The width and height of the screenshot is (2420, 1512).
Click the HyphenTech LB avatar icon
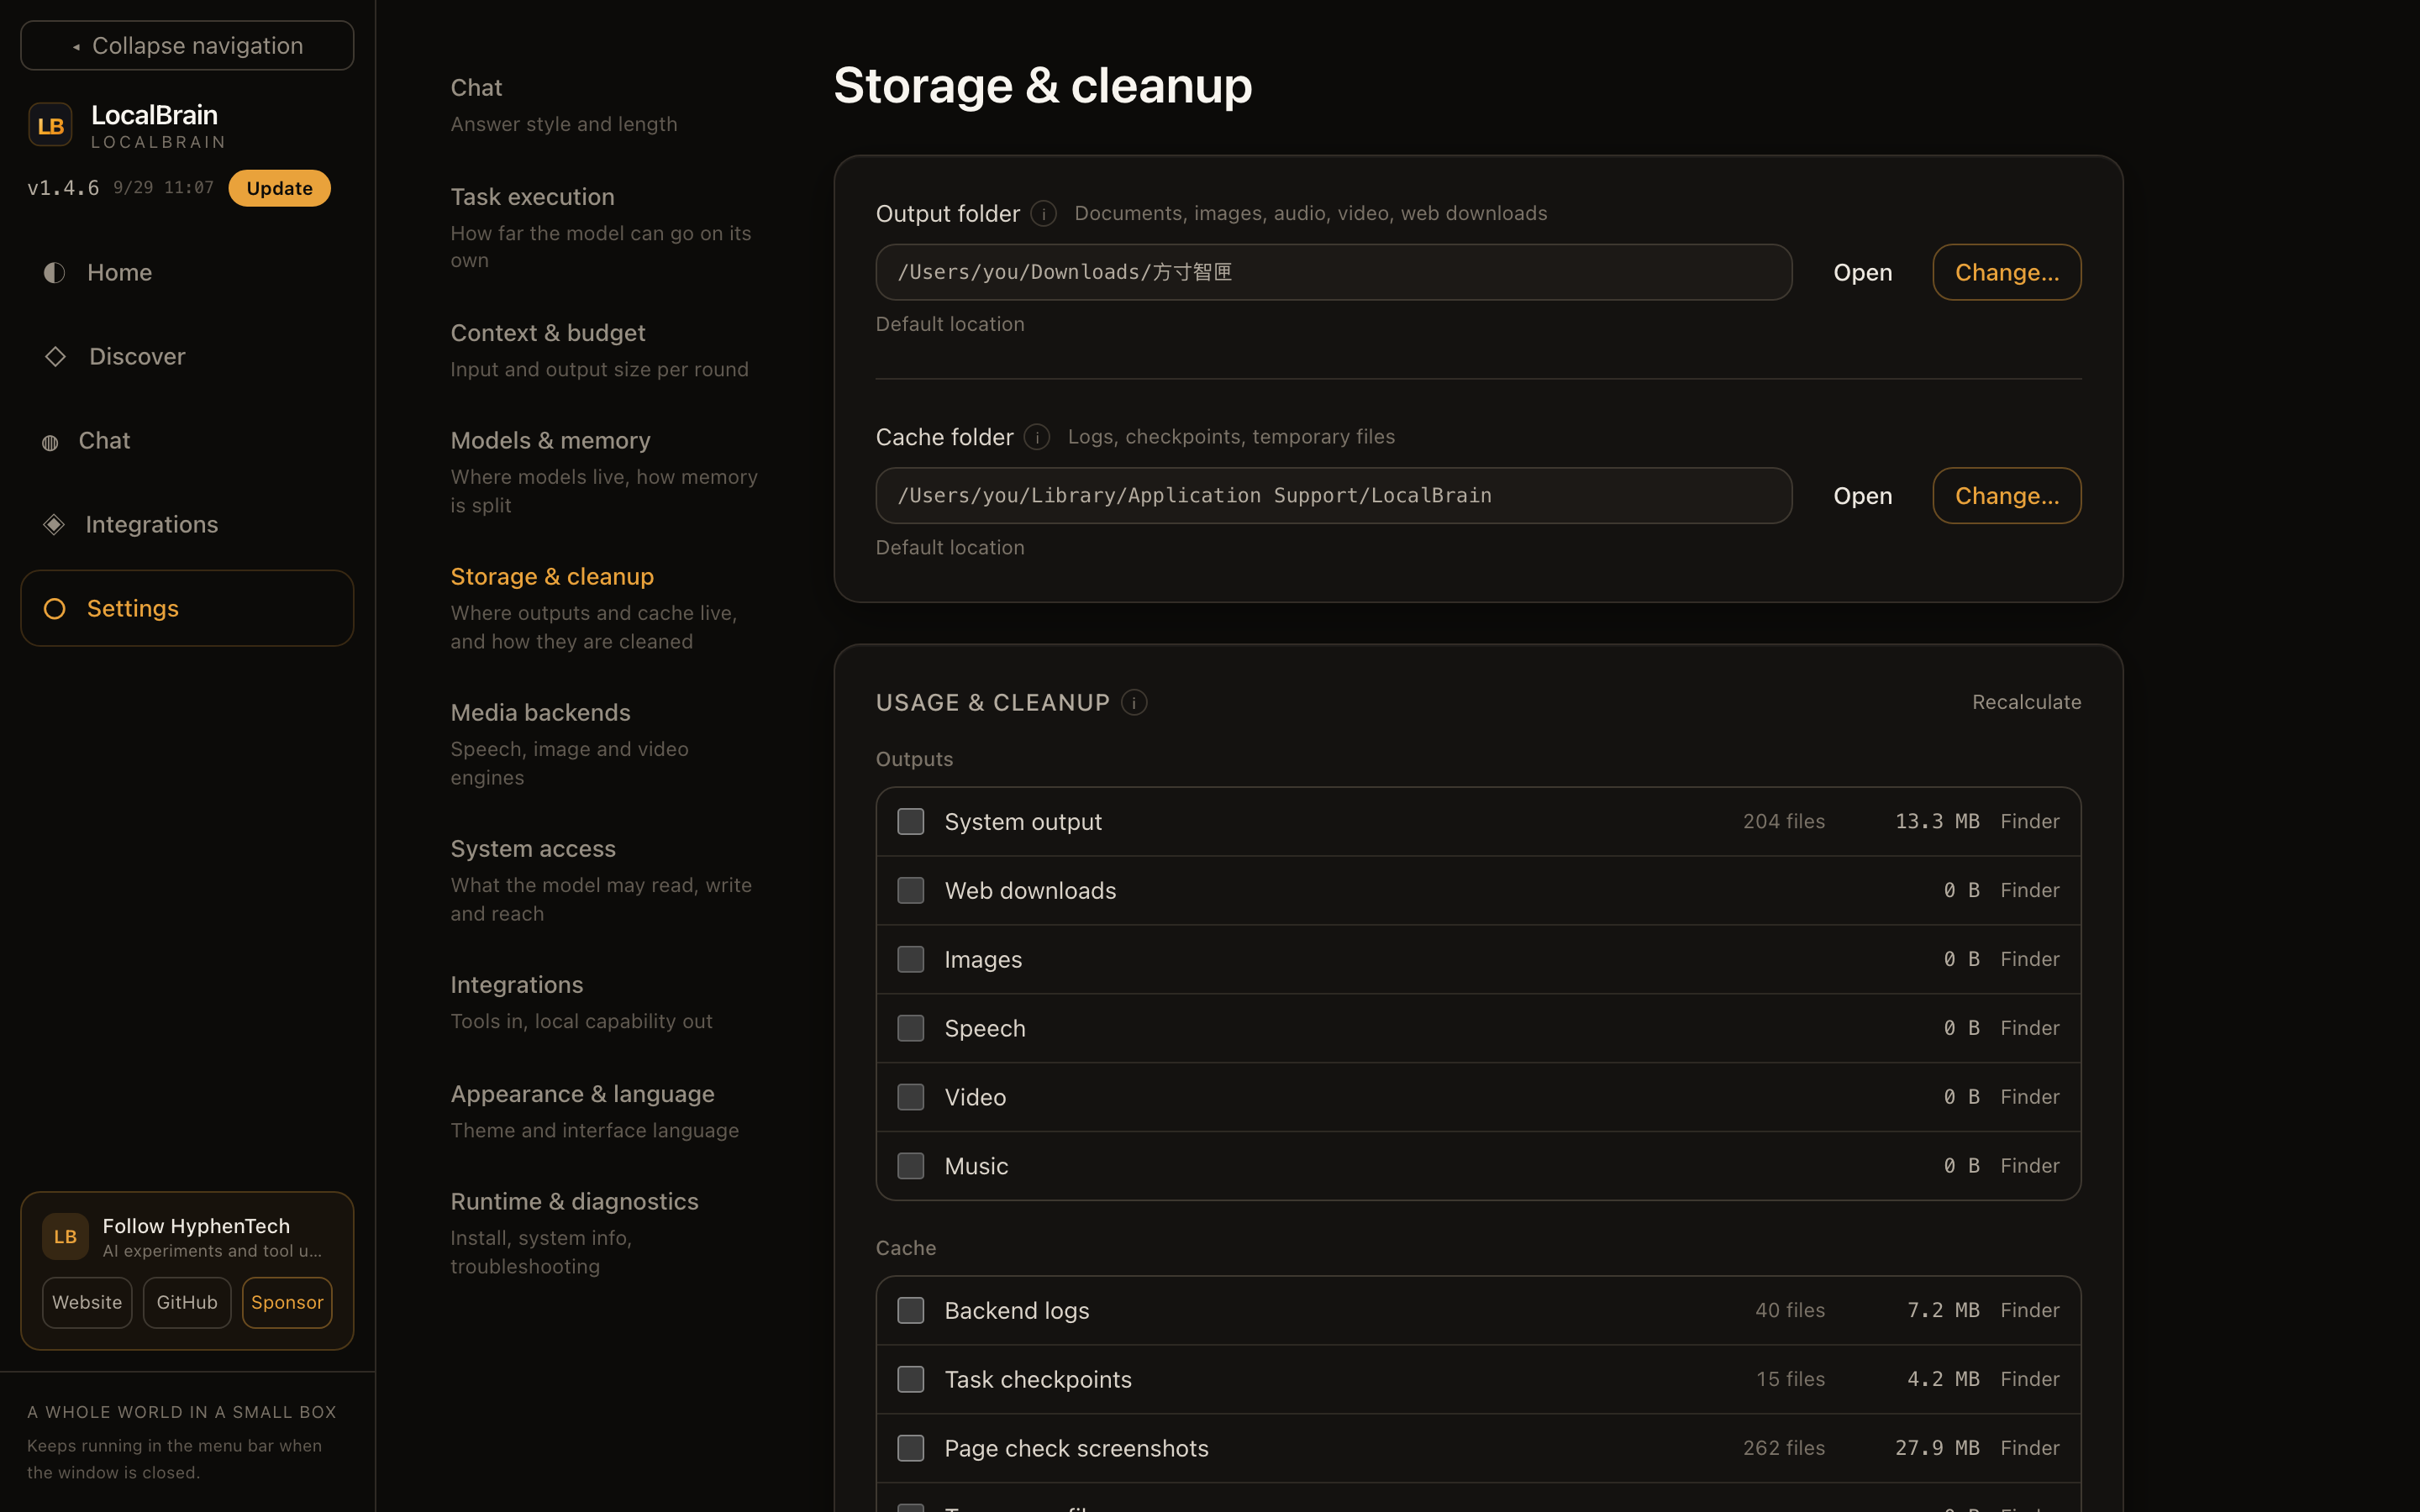point(65,1237)
